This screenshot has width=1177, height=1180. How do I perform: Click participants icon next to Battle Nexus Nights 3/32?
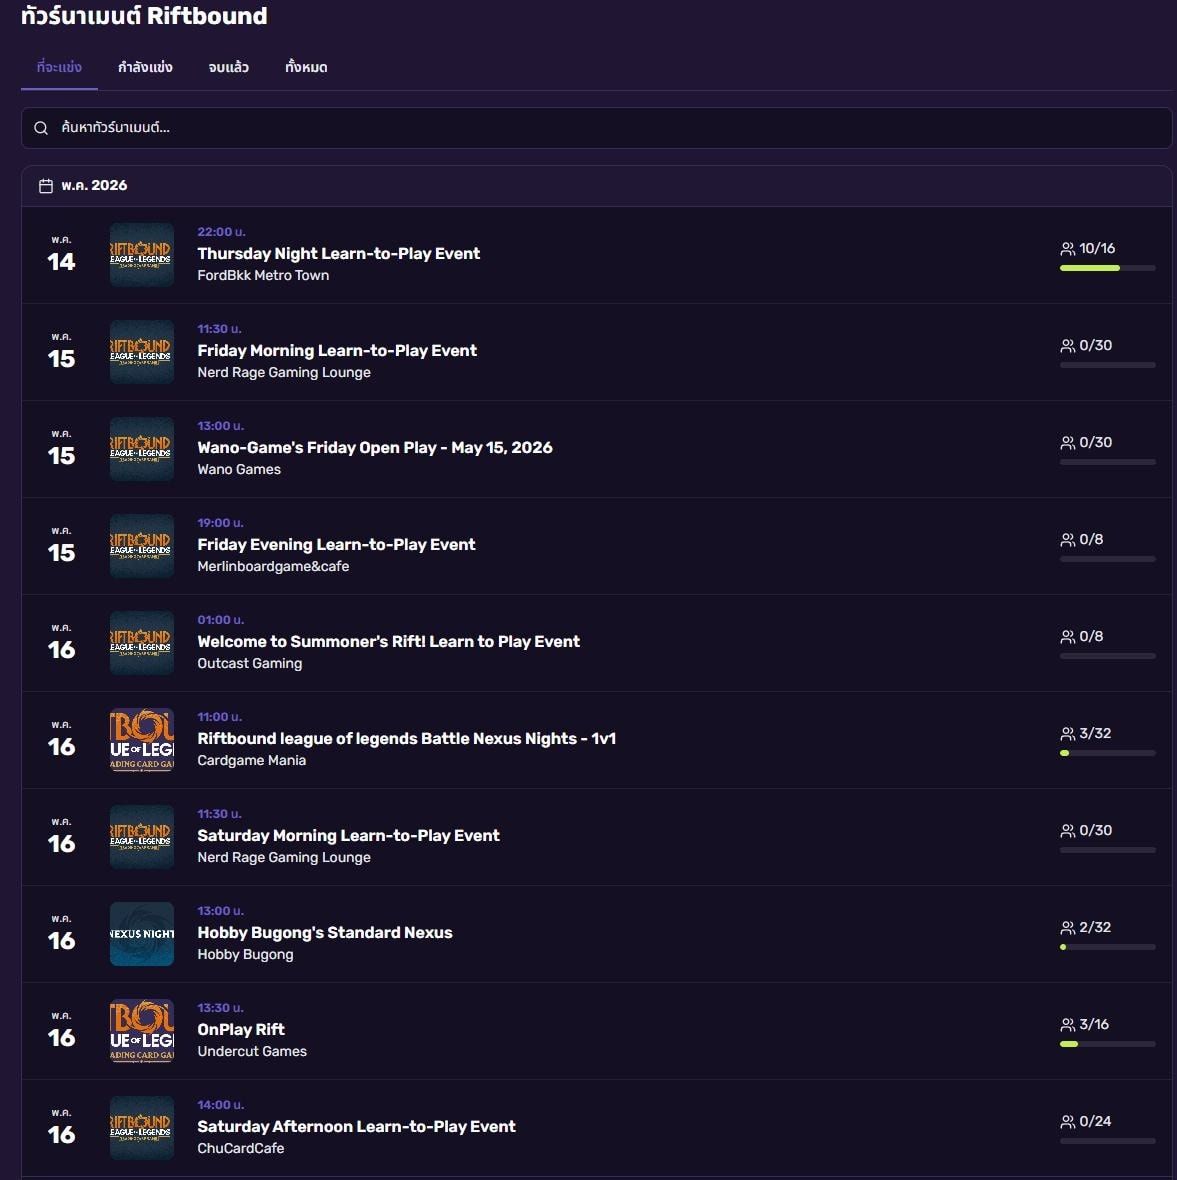pyautogui.click(x=1067, y=734)
